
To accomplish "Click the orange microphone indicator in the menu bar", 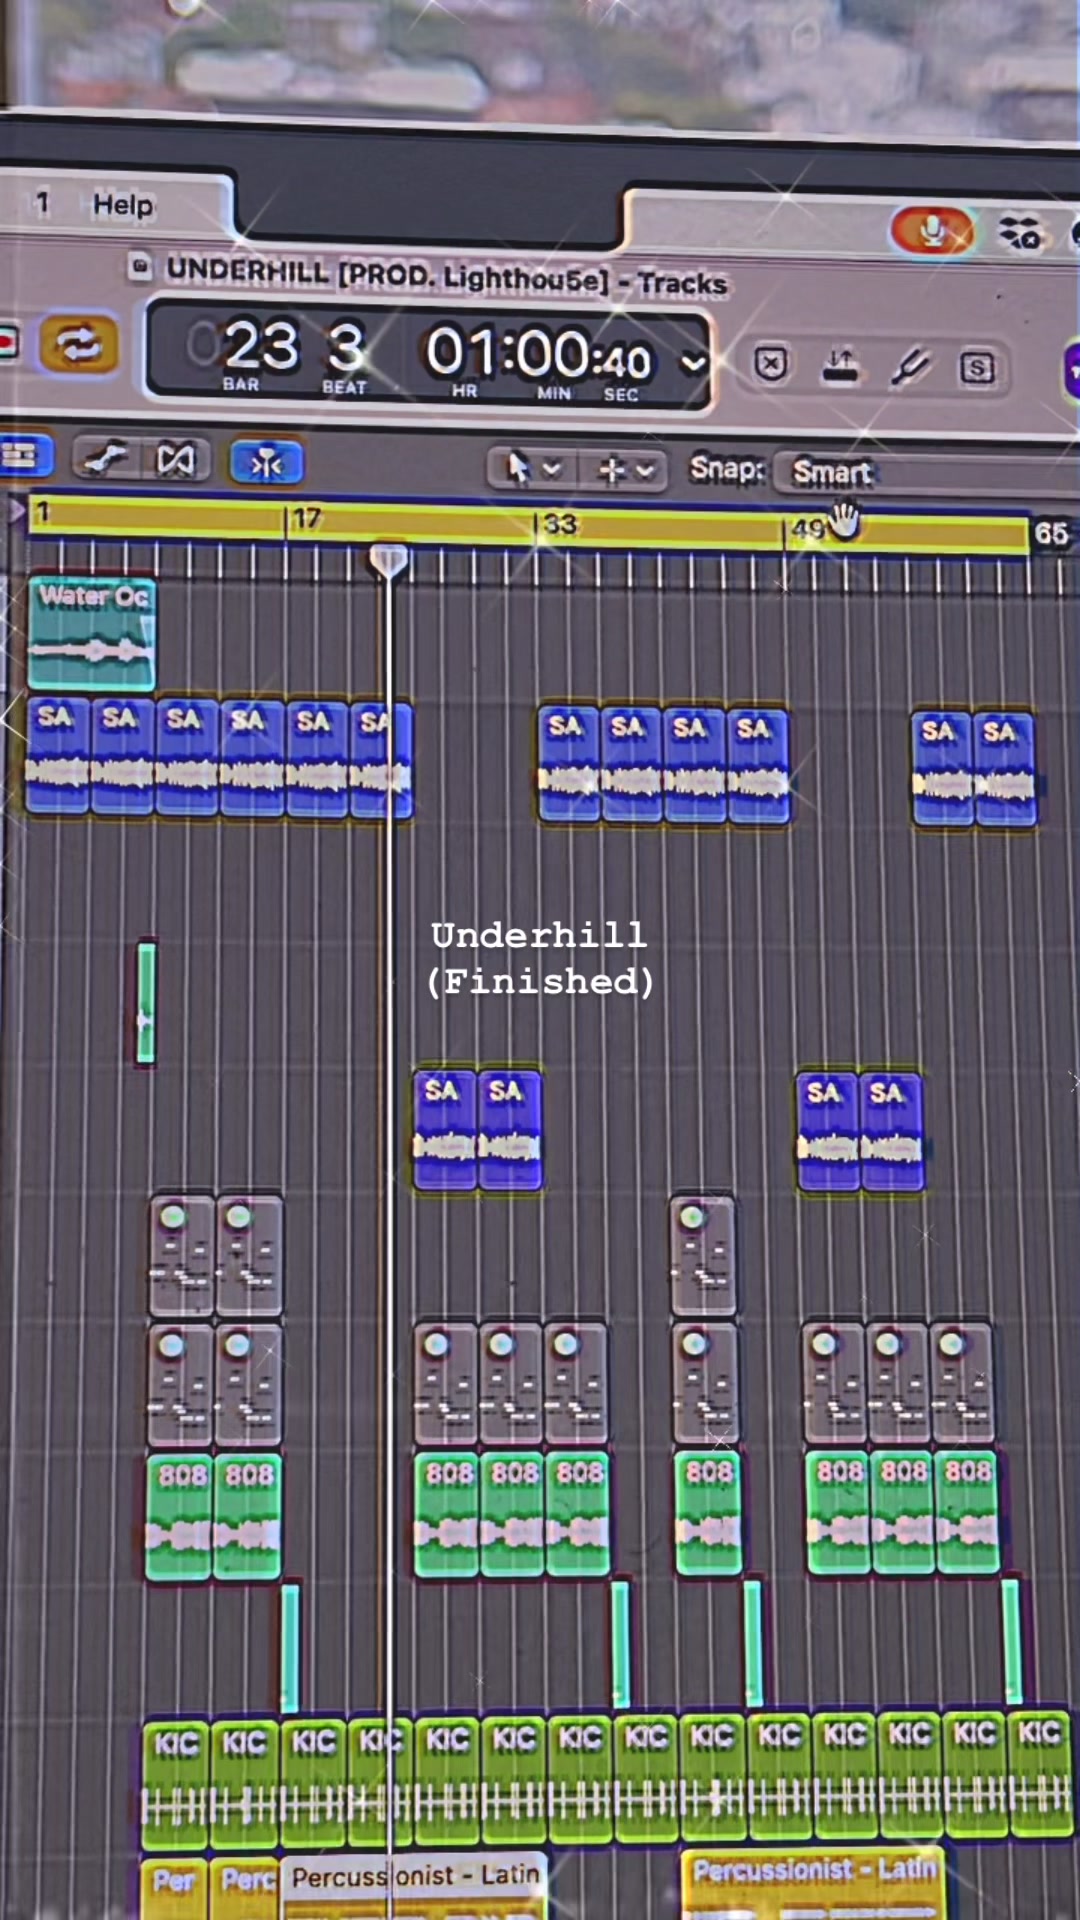I will click(x=932, y=232).
